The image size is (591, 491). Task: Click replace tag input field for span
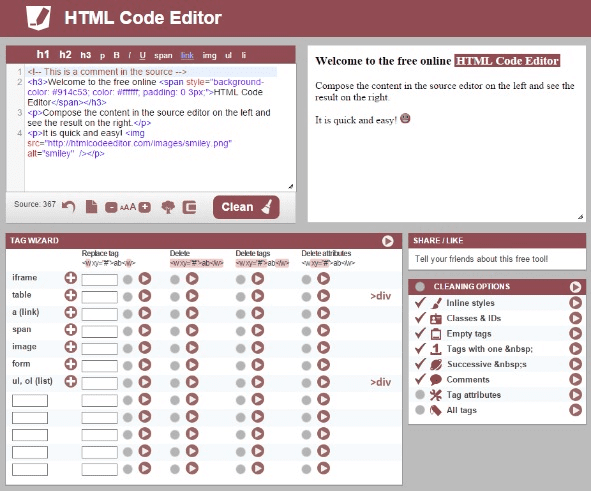[x=100, y=331]
